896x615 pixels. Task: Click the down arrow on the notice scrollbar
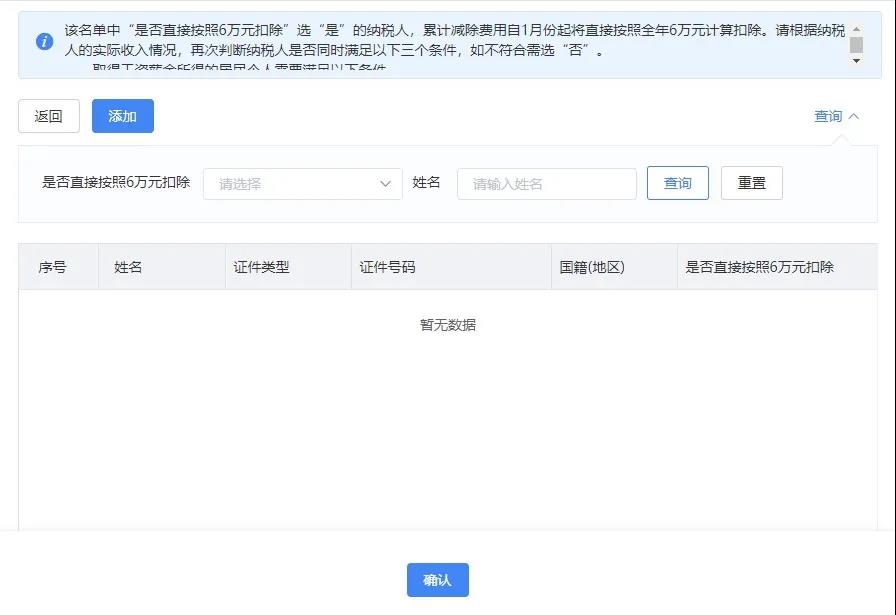coord(856,60)
